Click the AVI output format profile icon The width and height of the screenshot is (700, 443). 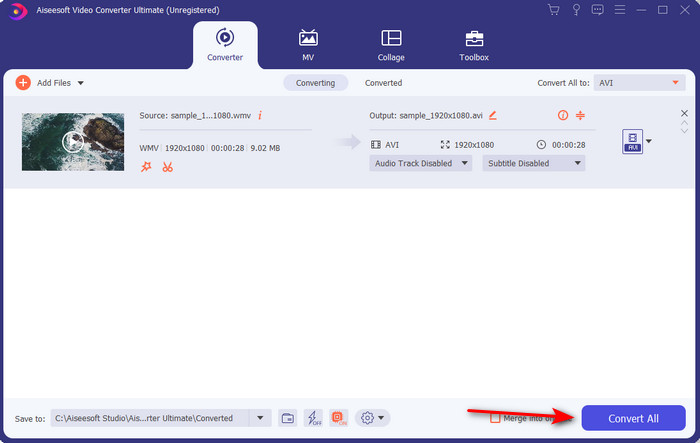pyautogui.click(x=633, y=142)
